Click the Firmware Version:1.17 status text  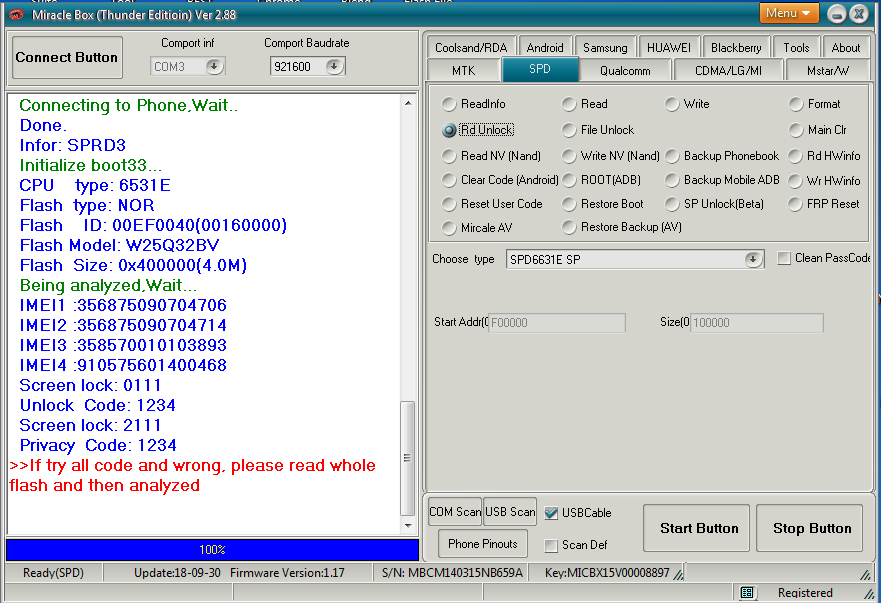[287, 573]
